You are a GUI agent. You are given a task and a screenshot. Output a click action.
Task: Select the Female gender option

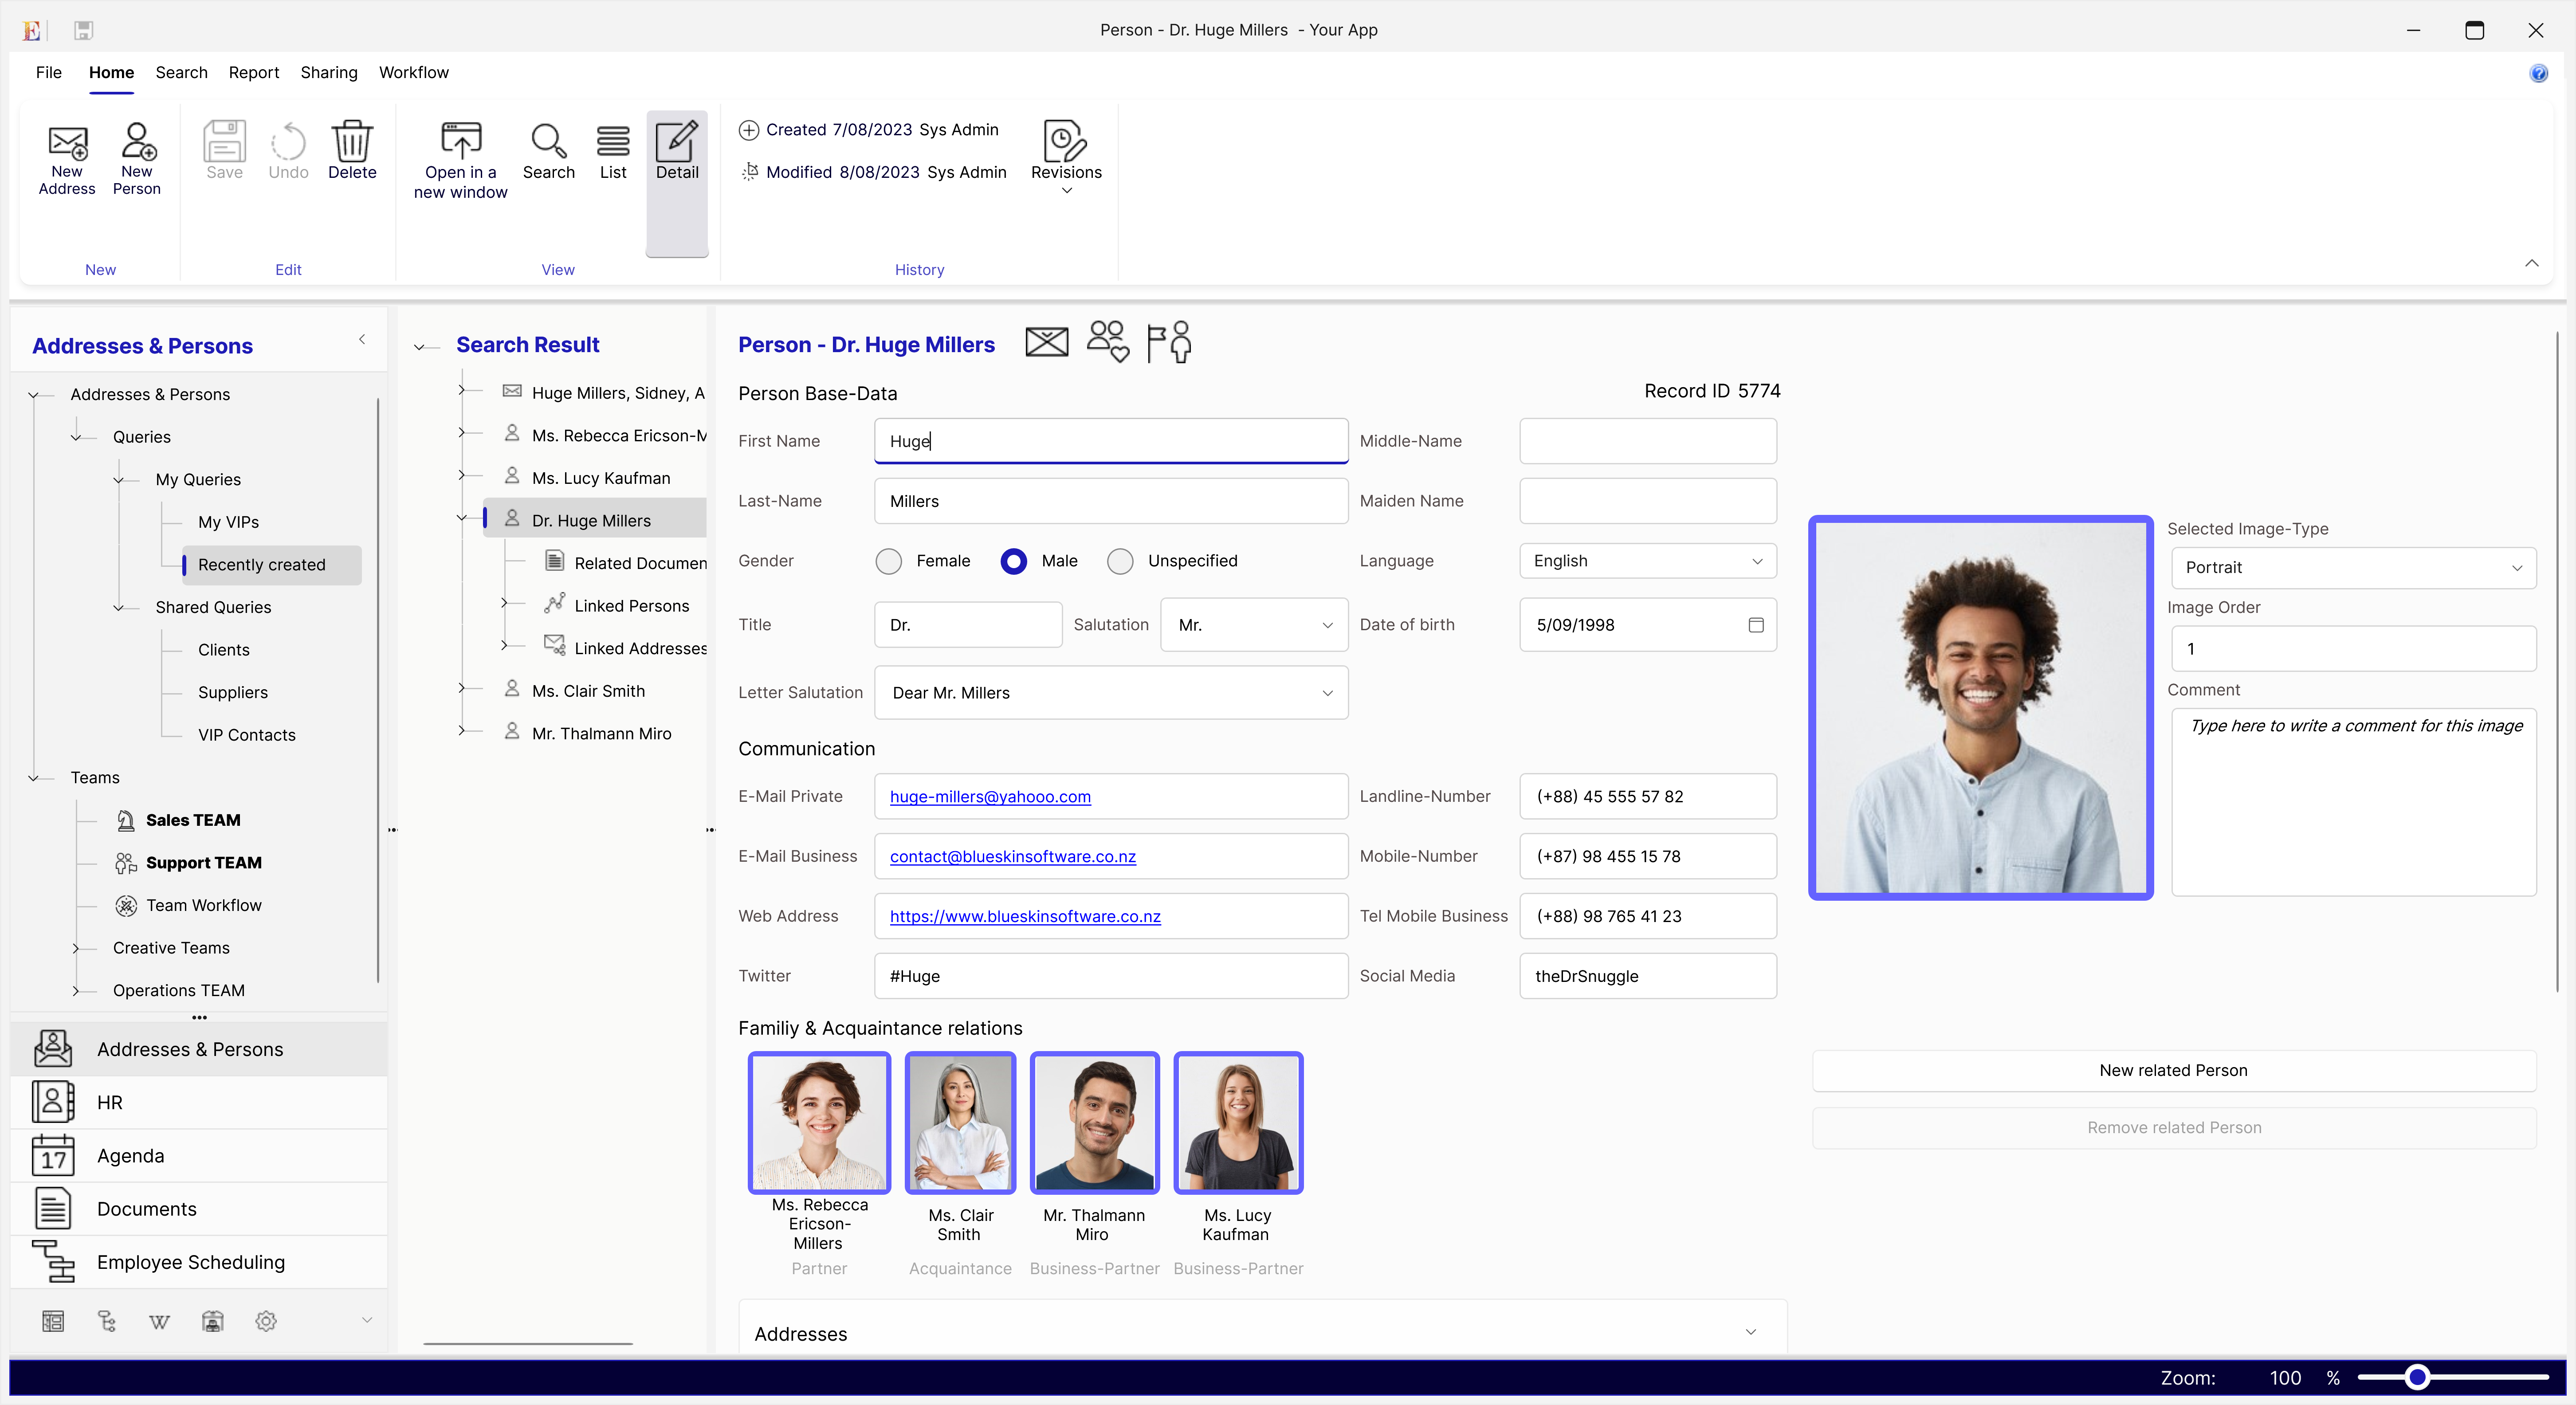[888, 561]
